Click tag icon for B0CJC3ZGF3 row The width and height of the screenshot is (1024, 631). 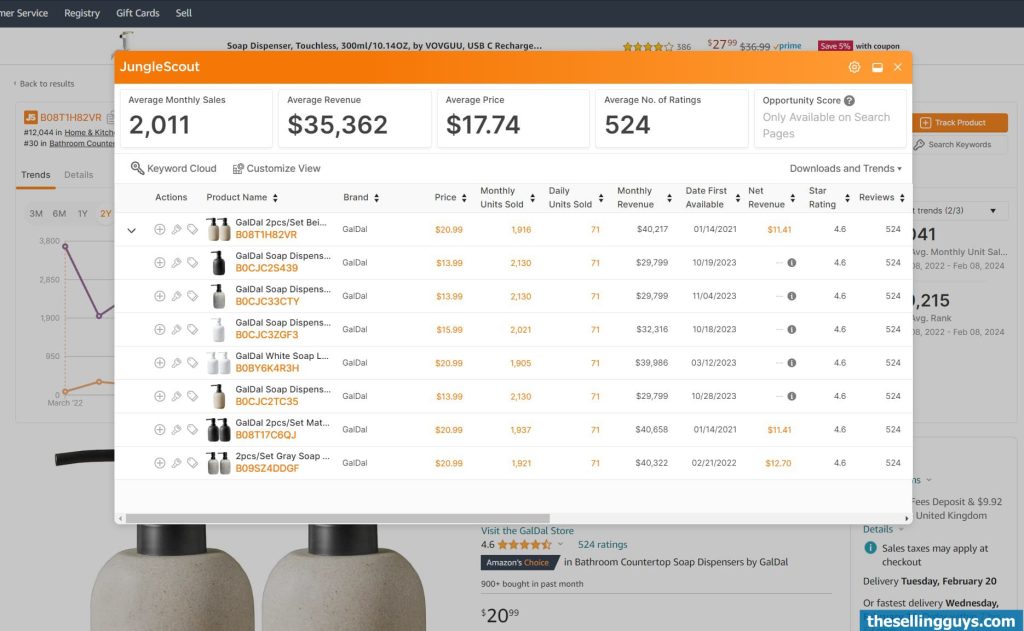tap(193, 329)
